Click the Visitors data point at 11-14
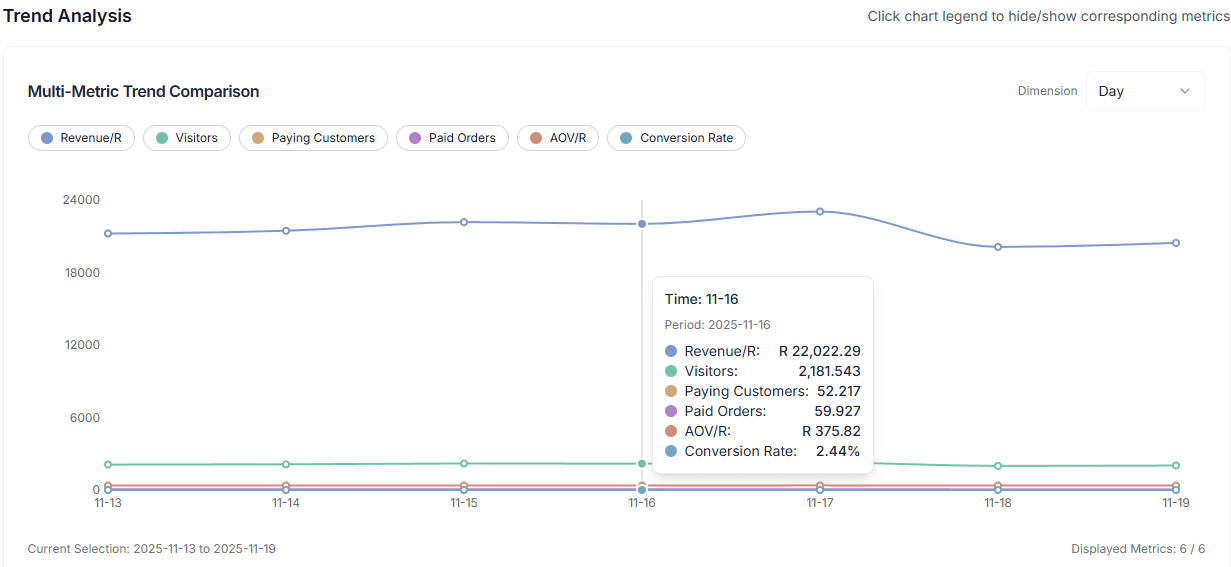This screenshot has width=1231, height=567. tap(286, 464)
